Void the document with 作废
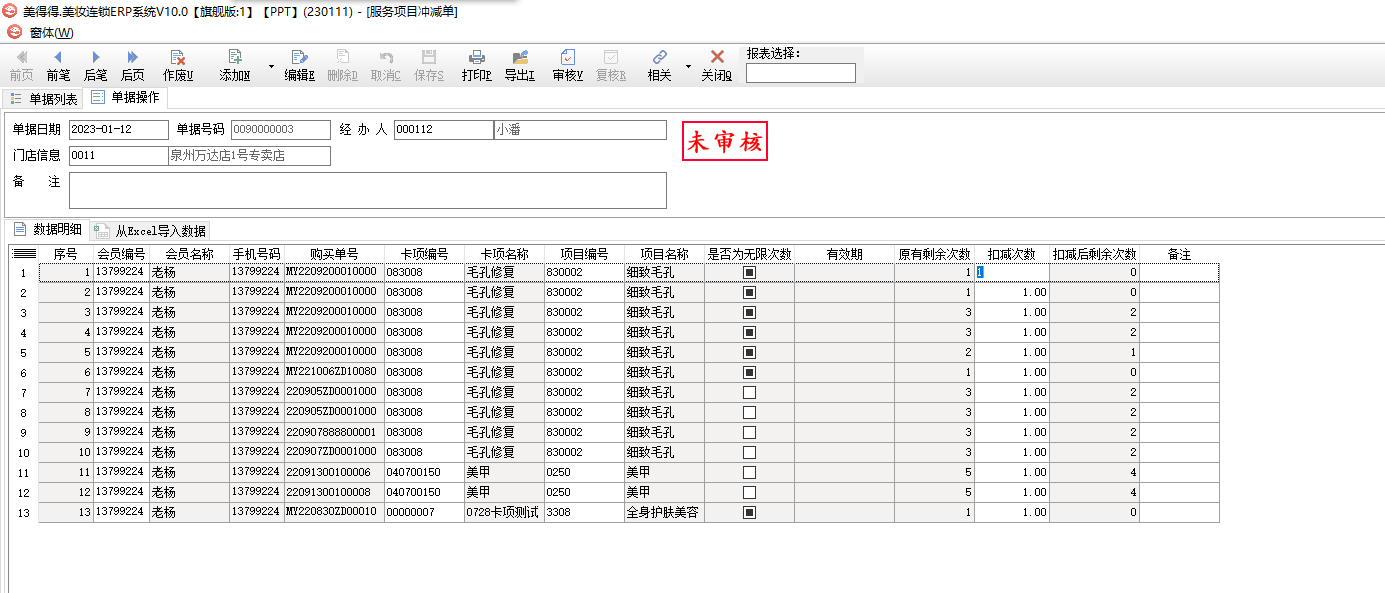 coord(178,66)
